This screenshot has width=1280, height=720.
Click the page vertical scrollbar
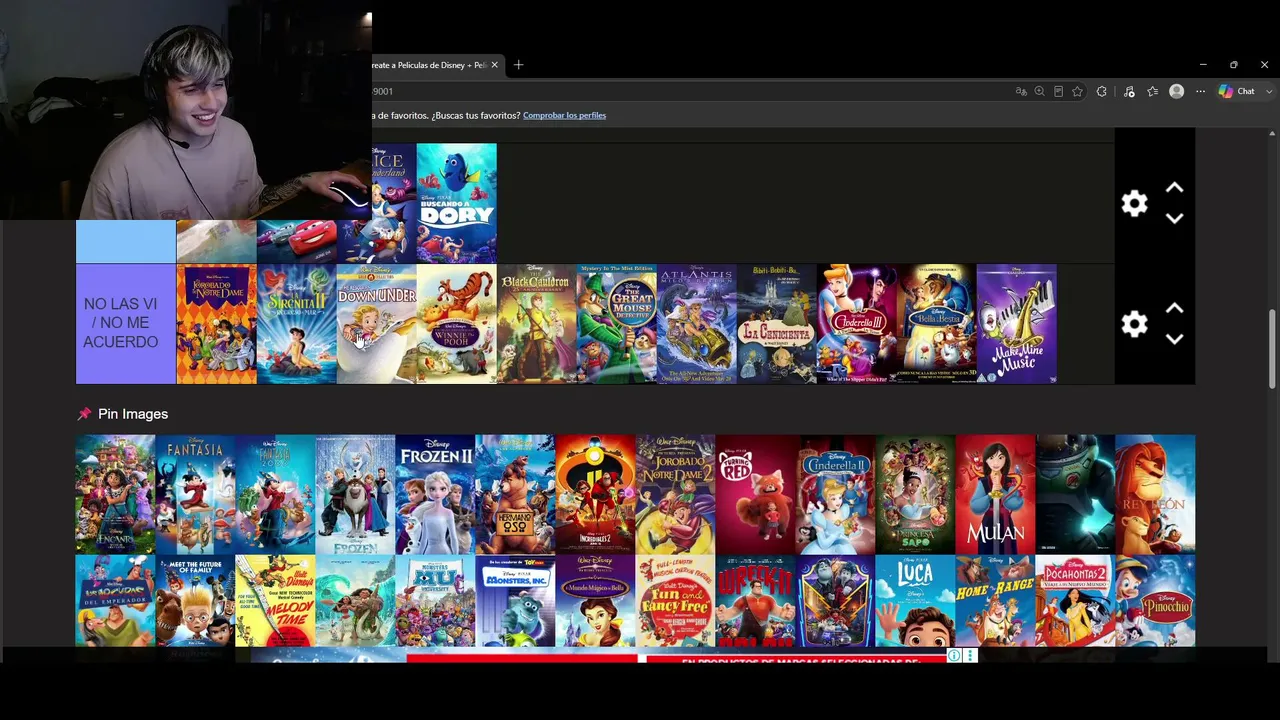coord(1272,348)
